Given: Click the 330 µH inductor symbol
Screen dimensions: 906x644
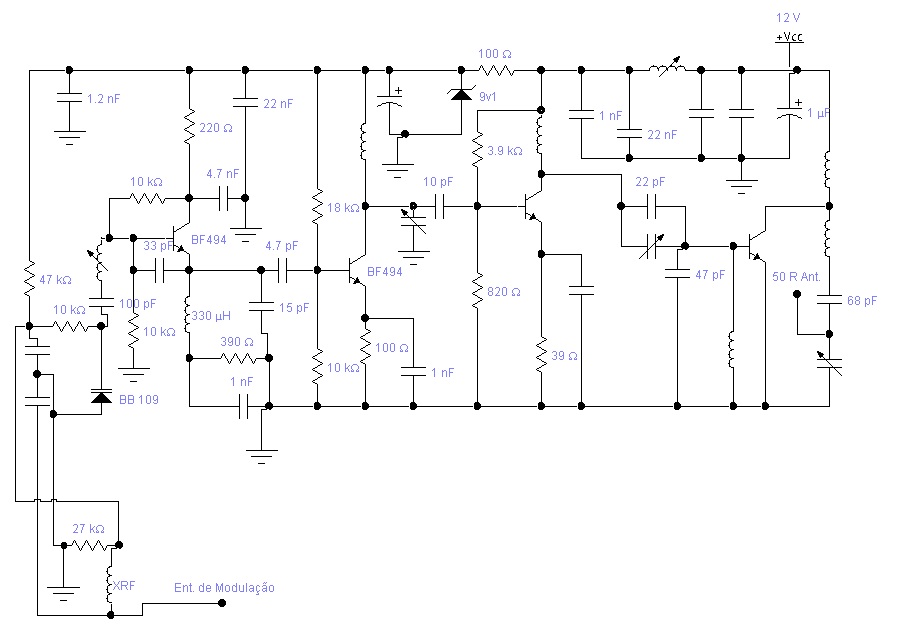Looking at the screenshot, I should tap(188, 318).
